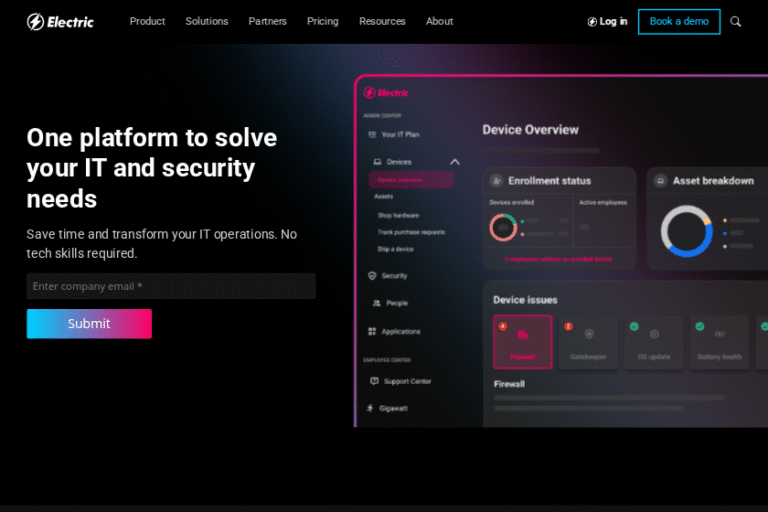
Task: Click the Book a demo button
Action: pos(679,21)
